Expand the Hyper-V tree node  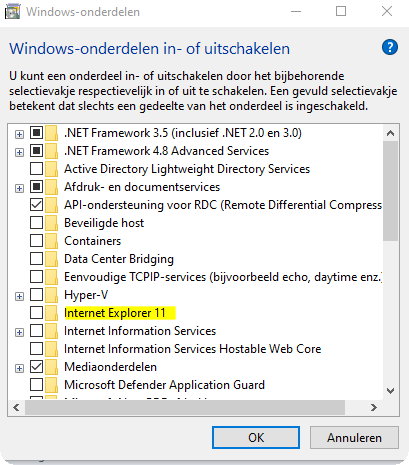(x=20, y=296)
